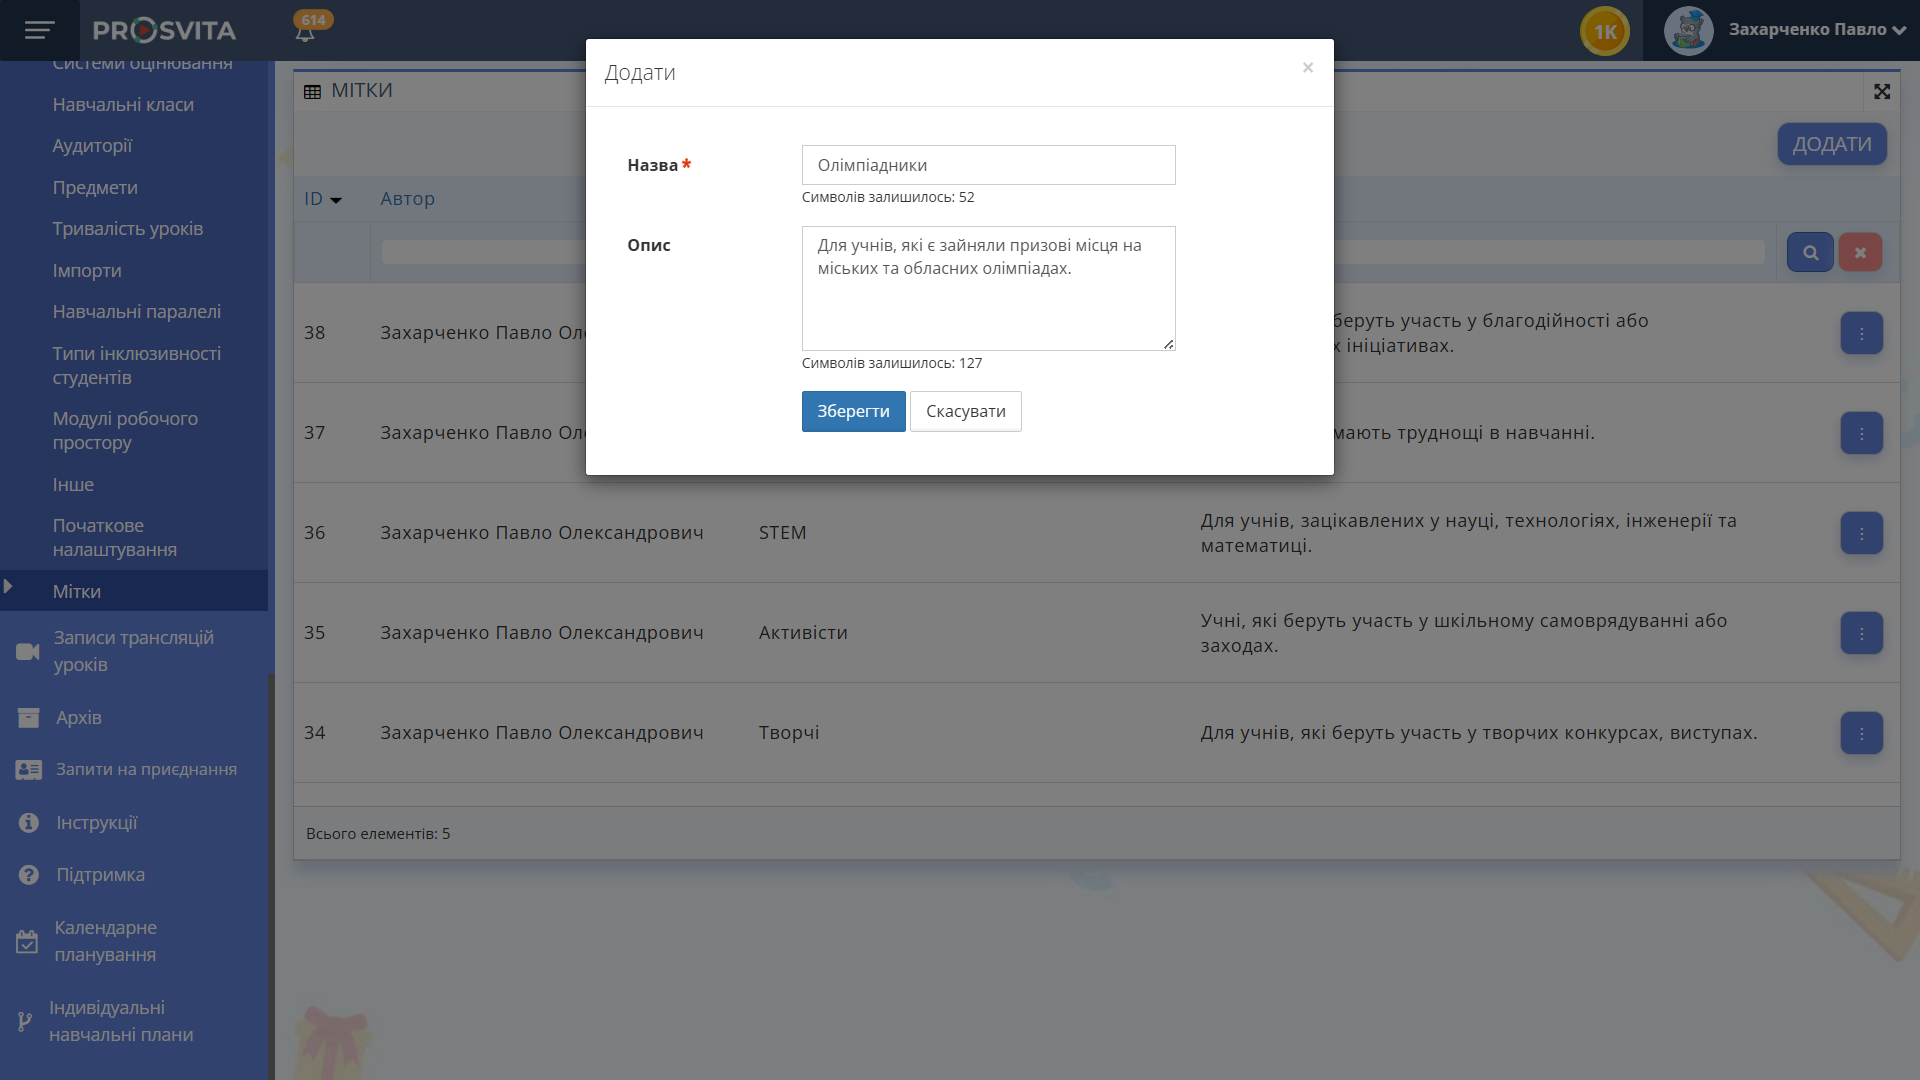This screenshot has height=1080, width=1920.
Task: Sort by the ID column arrow
Action: coord(336,200)
